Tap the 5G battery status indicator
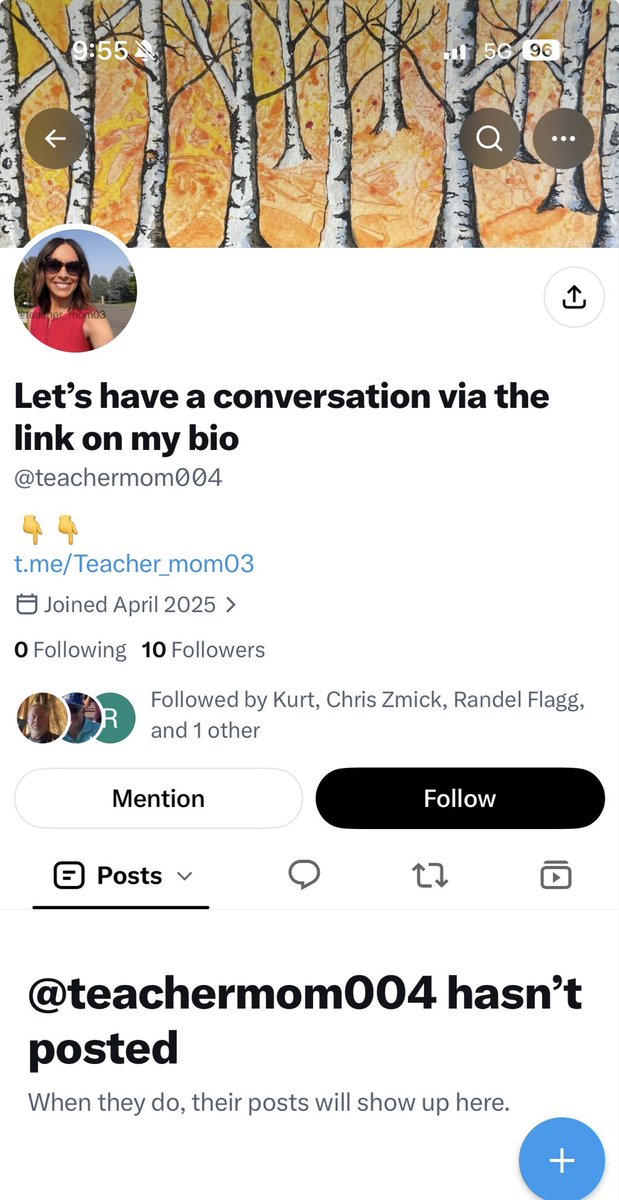The width and height of the screenshot is (619, 1200). [x=522, y=51]
